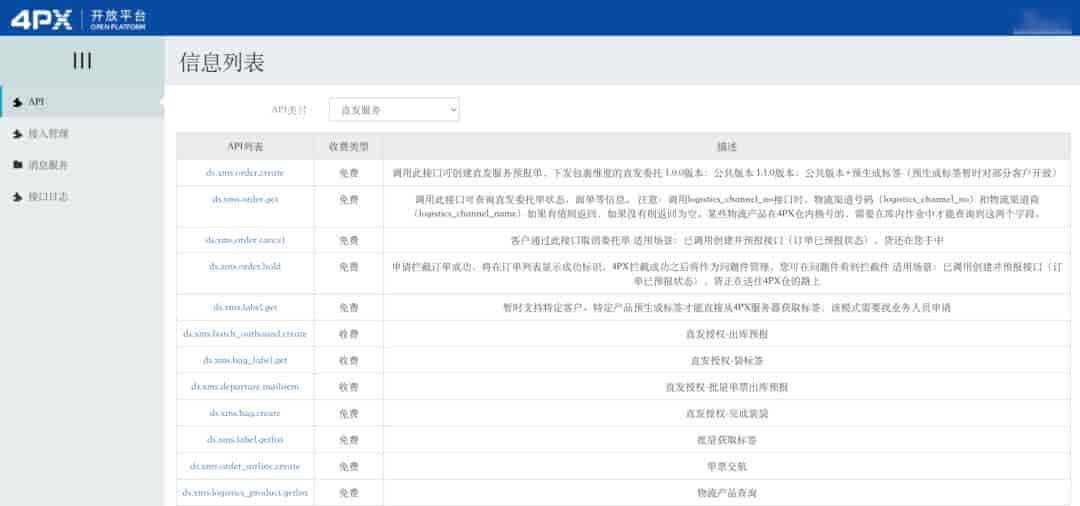Open the ds.xms.order.cancel API link
Image resolution: width=1080 pixels, height=506 pixels.
(x=245, y=240)
